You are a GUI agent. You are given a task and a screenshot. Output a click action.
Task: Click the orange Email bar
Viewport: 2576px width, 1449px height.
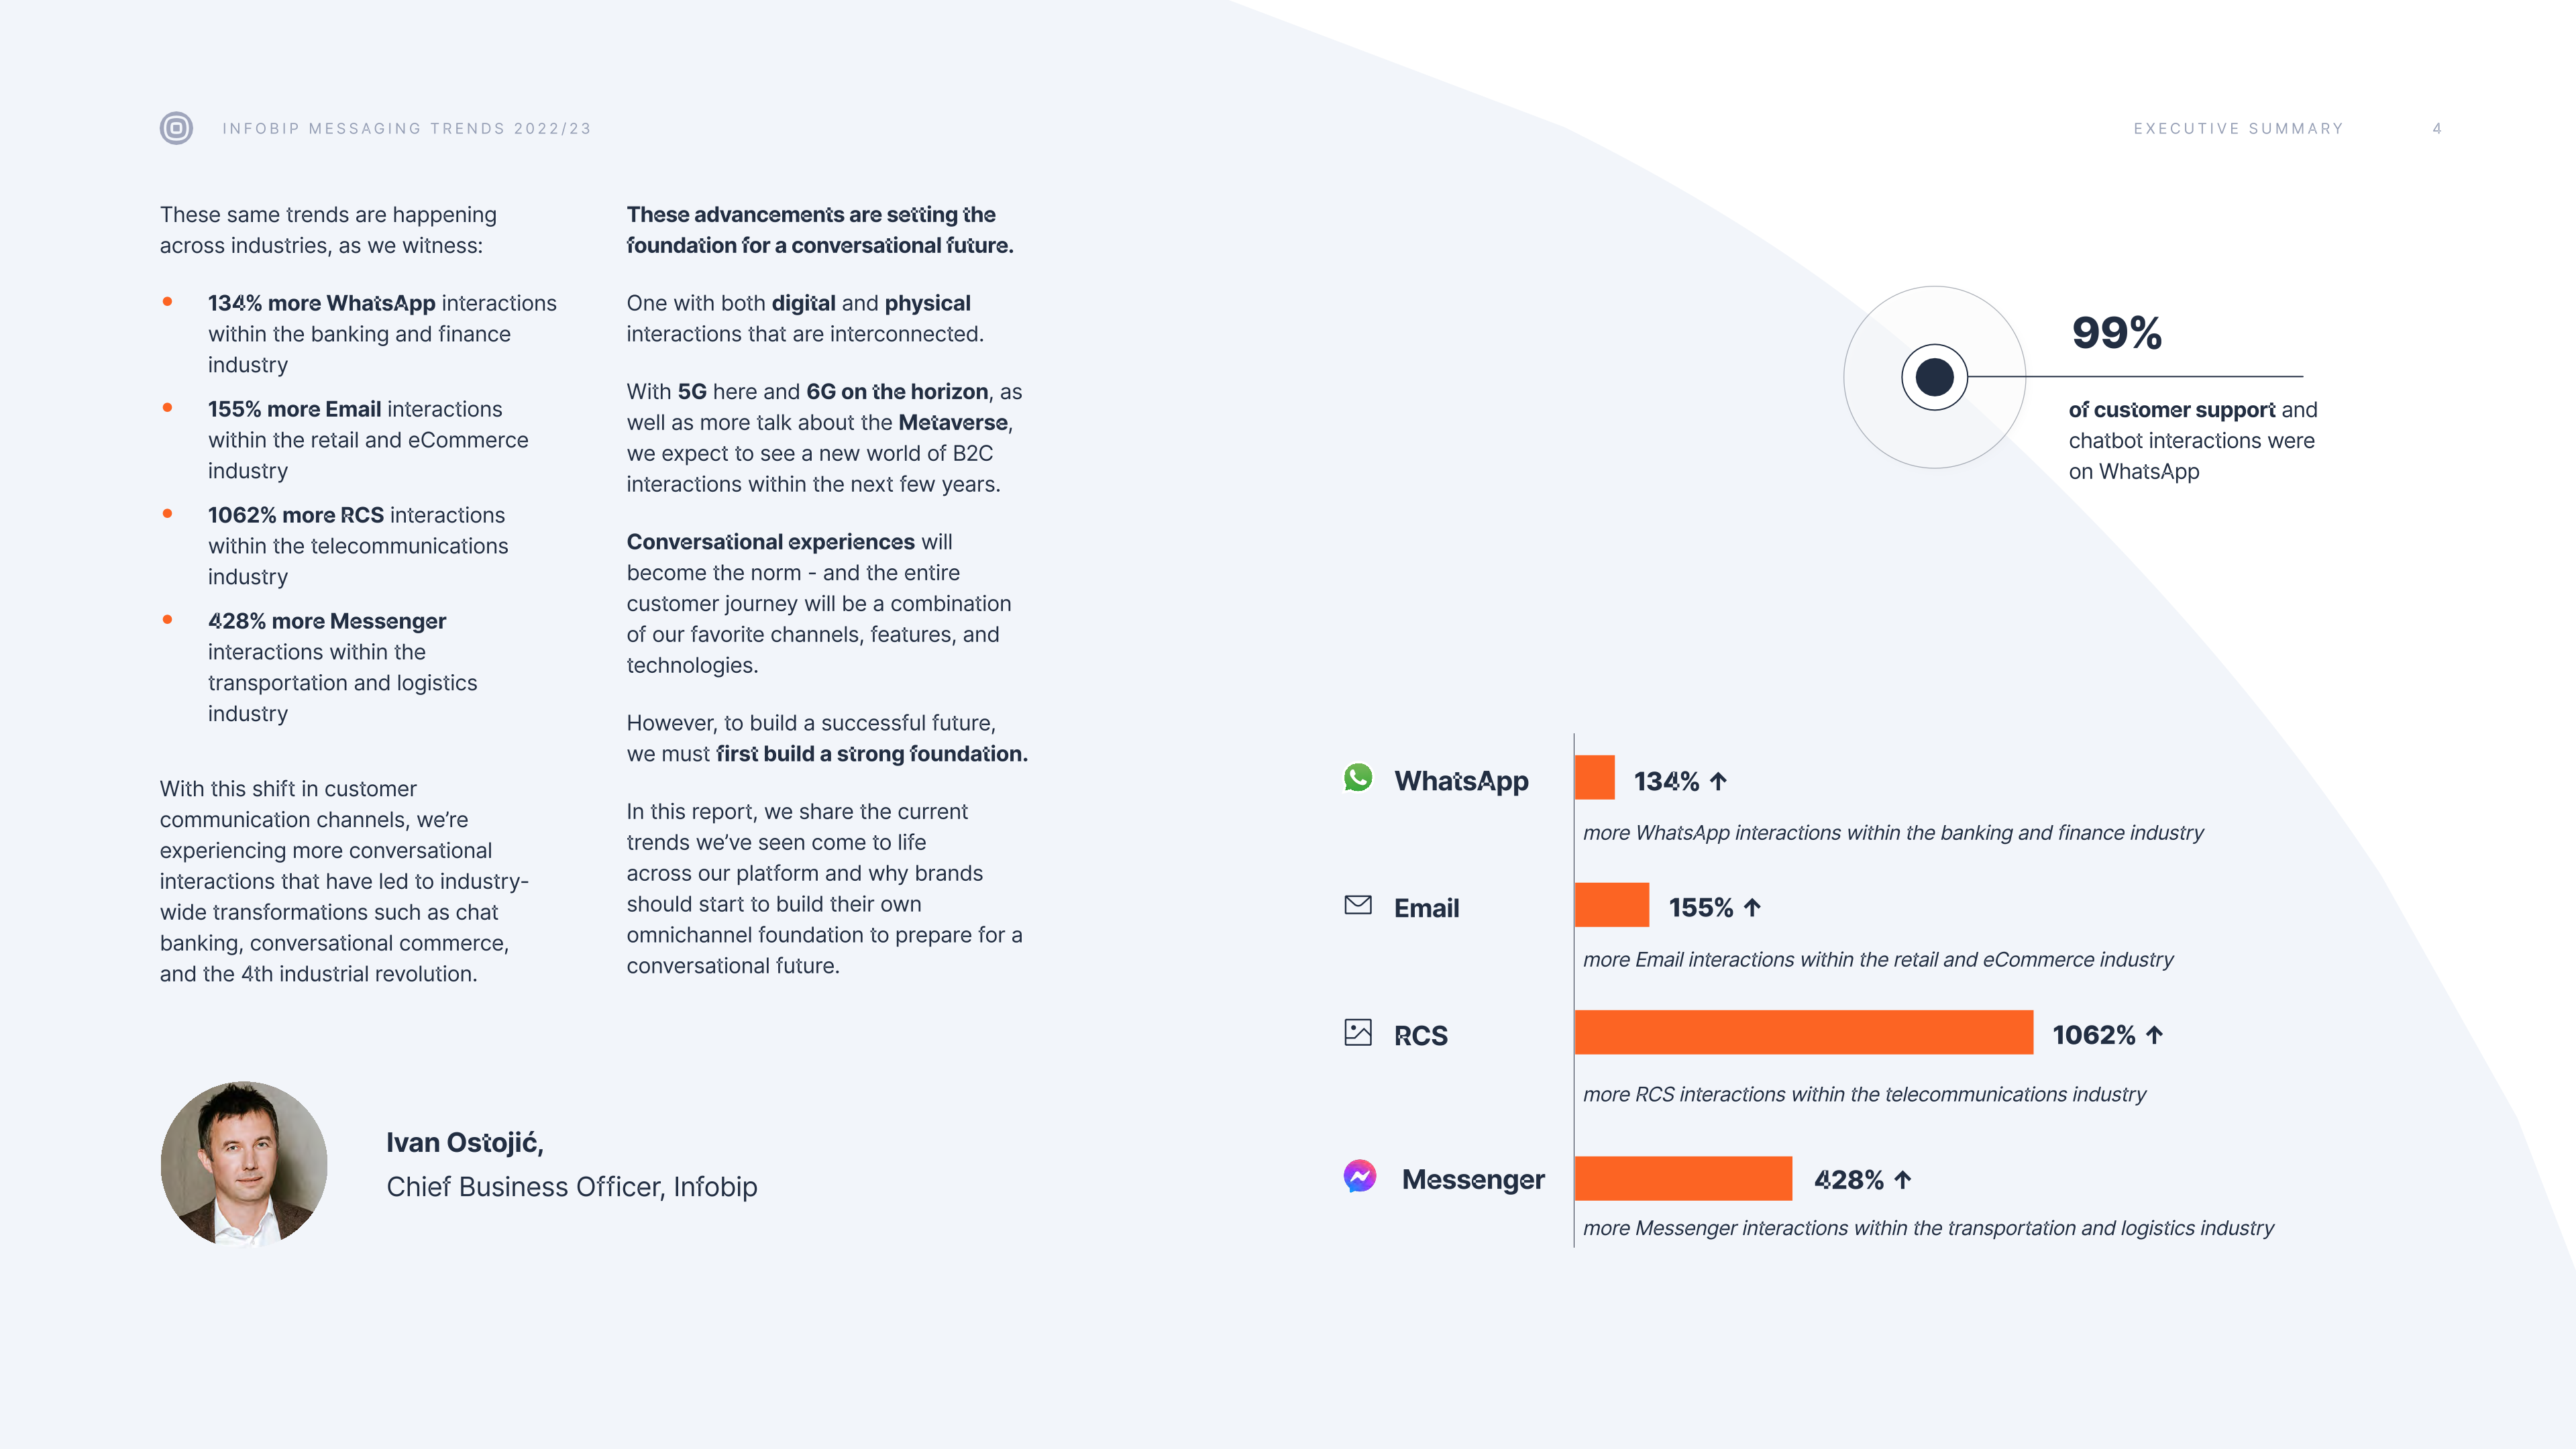pyautogui.click(x=1612, y=905)
